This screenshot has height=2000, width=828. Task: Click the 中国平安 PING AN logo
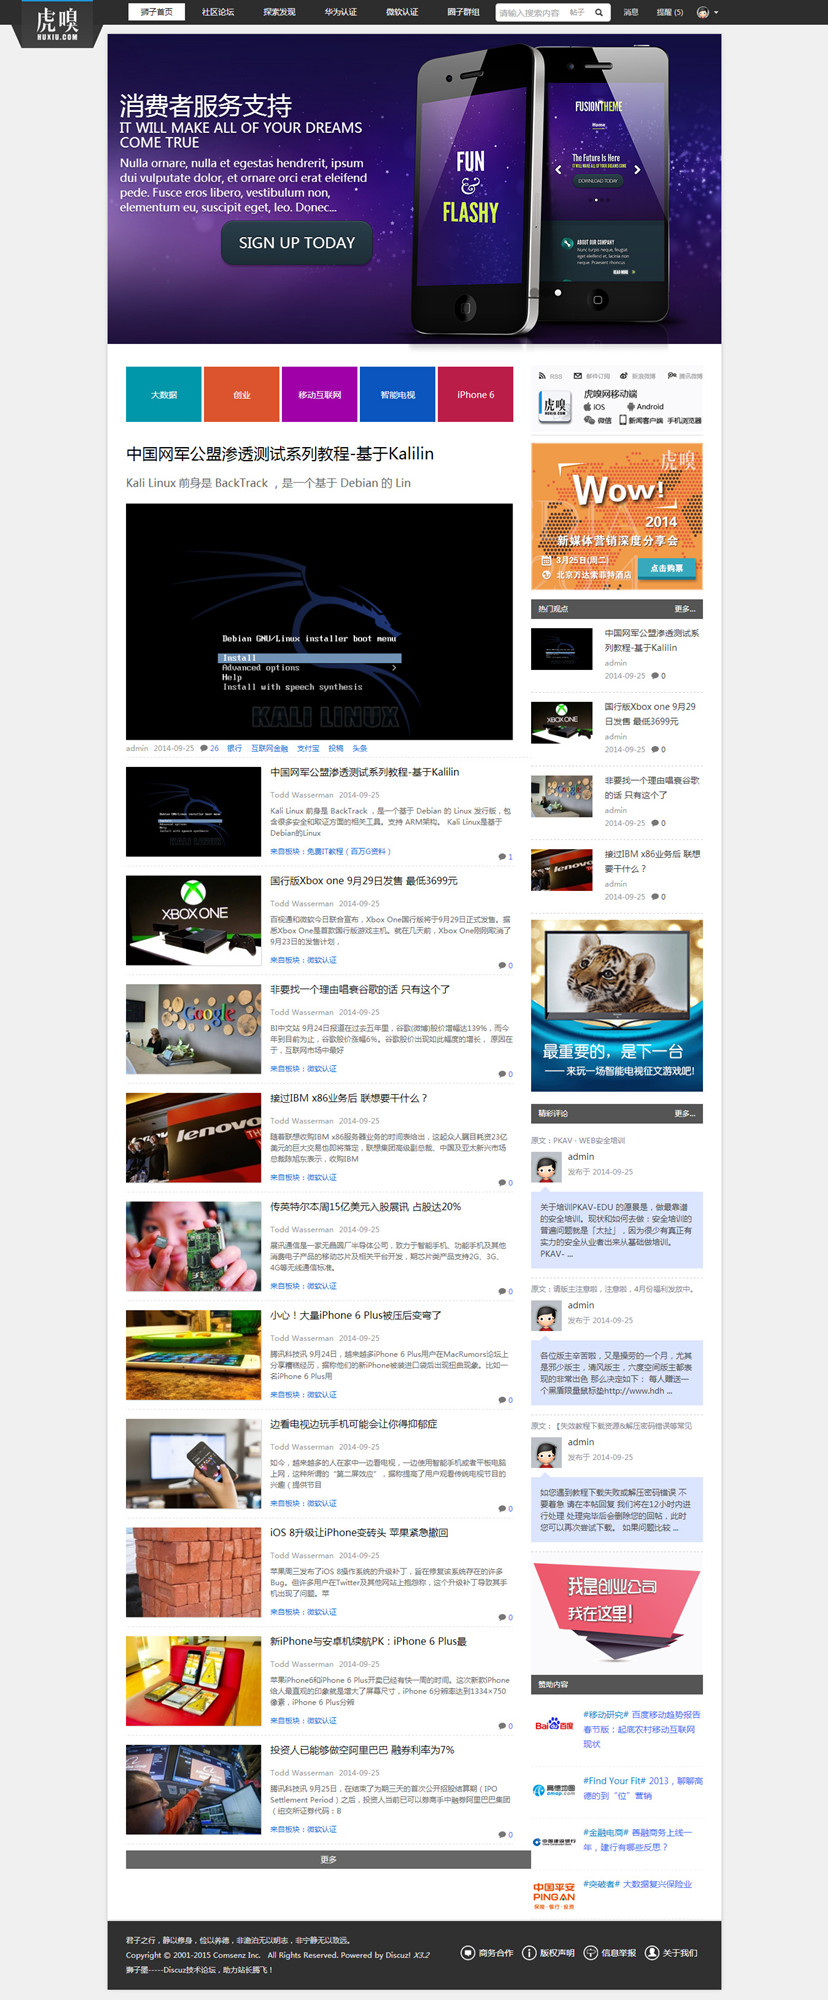point(554,1896)
